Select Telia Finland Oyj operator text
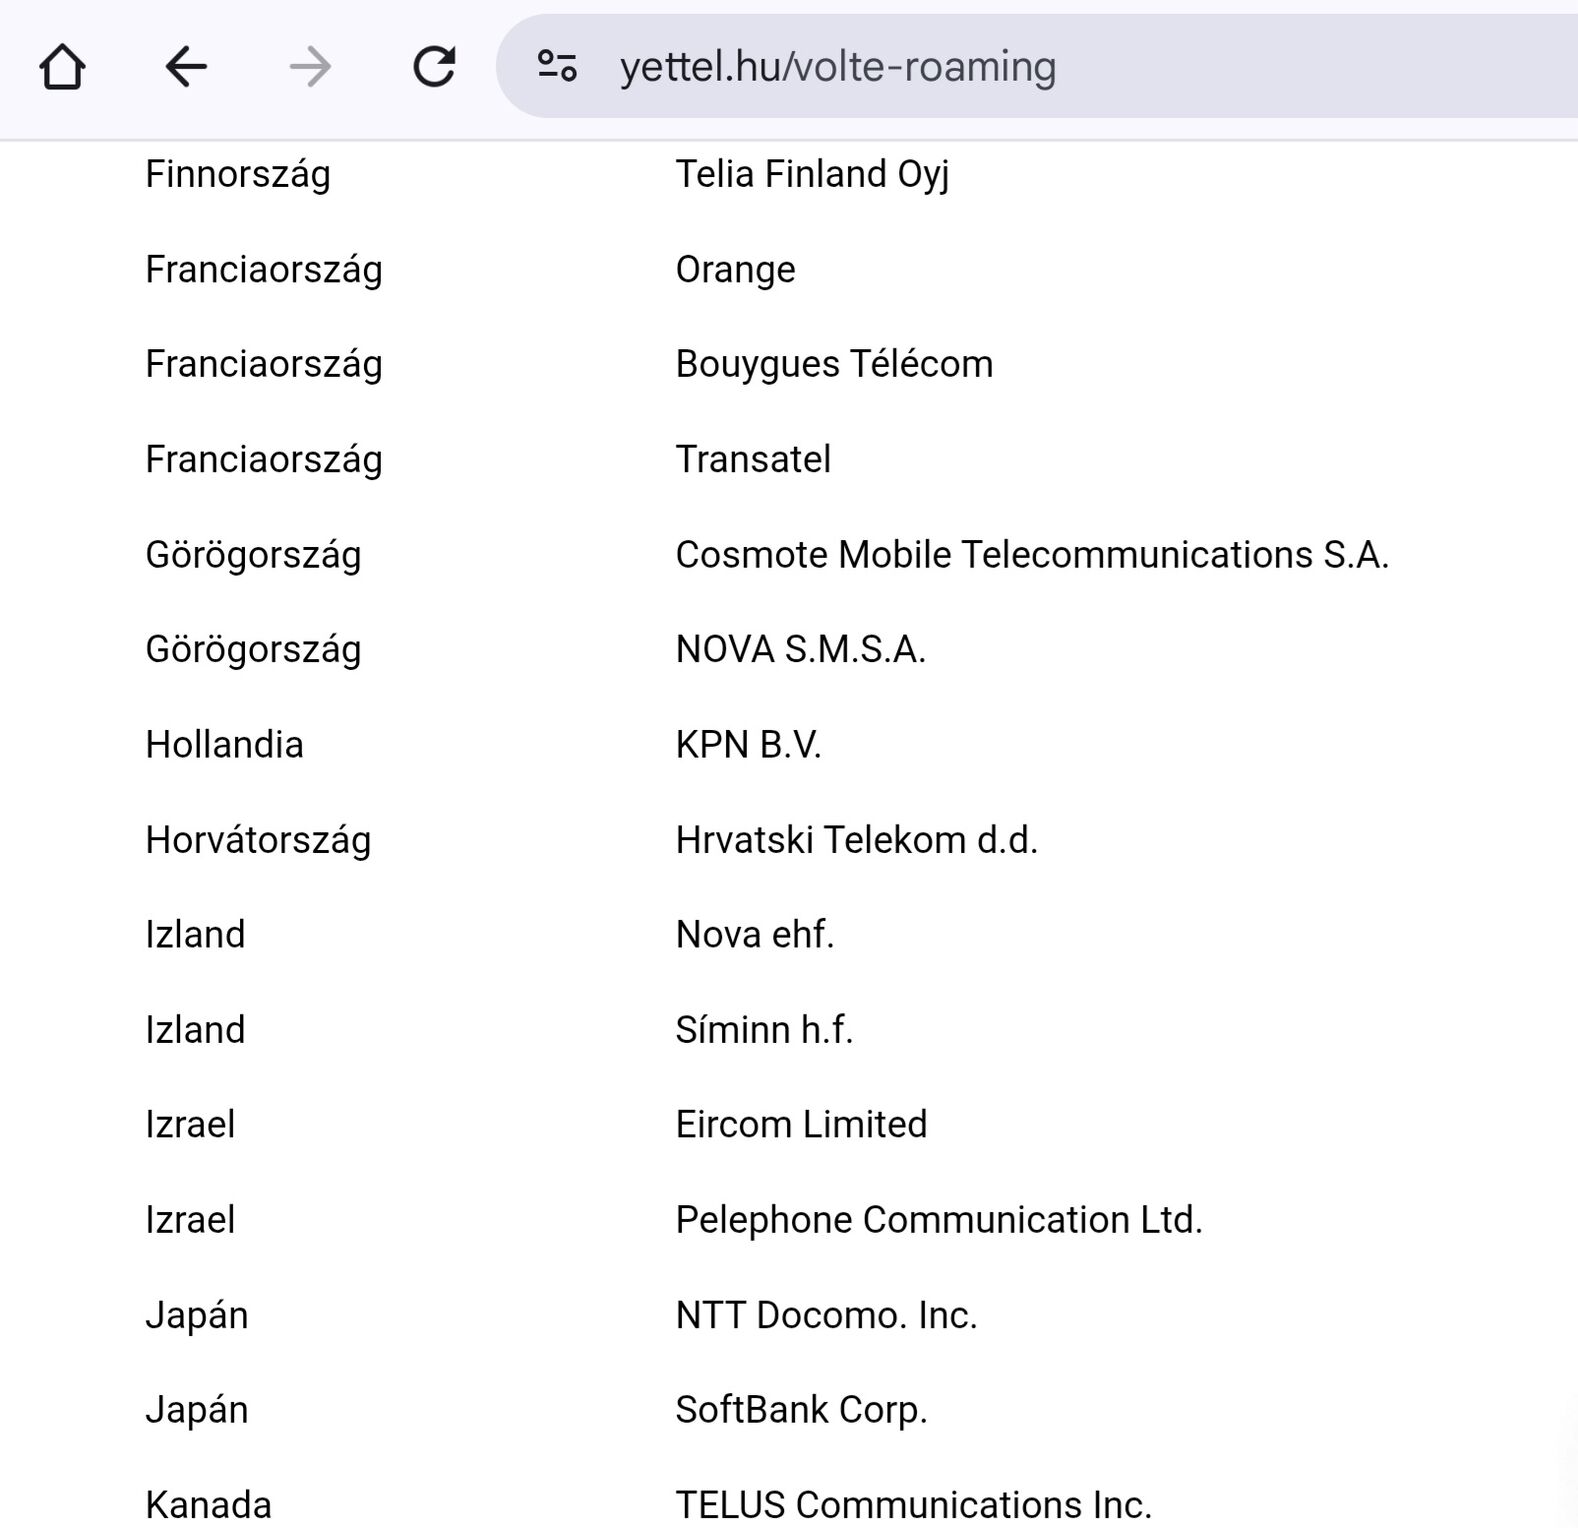 [812, 174]
